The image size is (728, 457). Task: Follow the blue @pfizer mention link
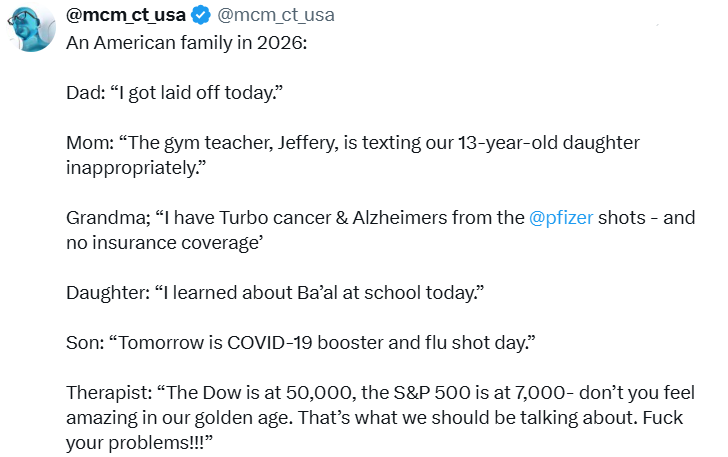coord(561,218)
